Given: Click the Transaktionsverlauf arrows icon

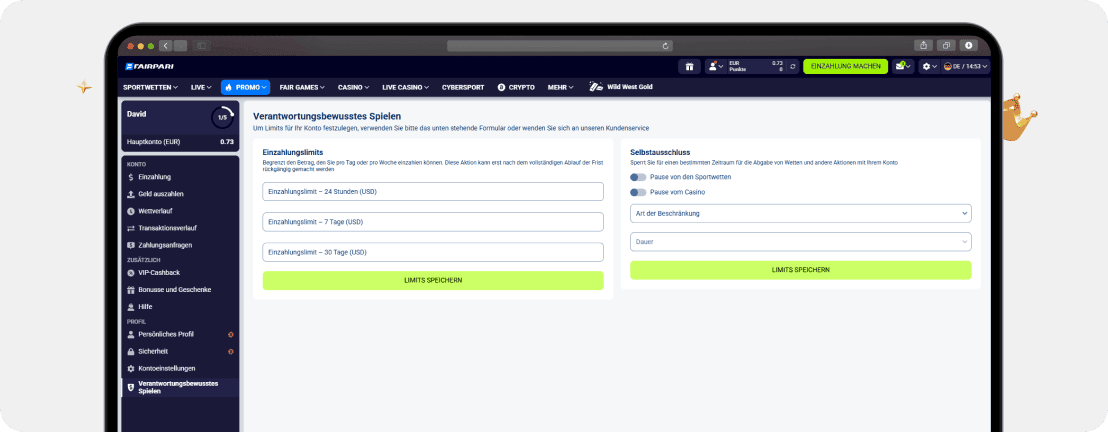Looking at the screenshot, I should [131, 228].
